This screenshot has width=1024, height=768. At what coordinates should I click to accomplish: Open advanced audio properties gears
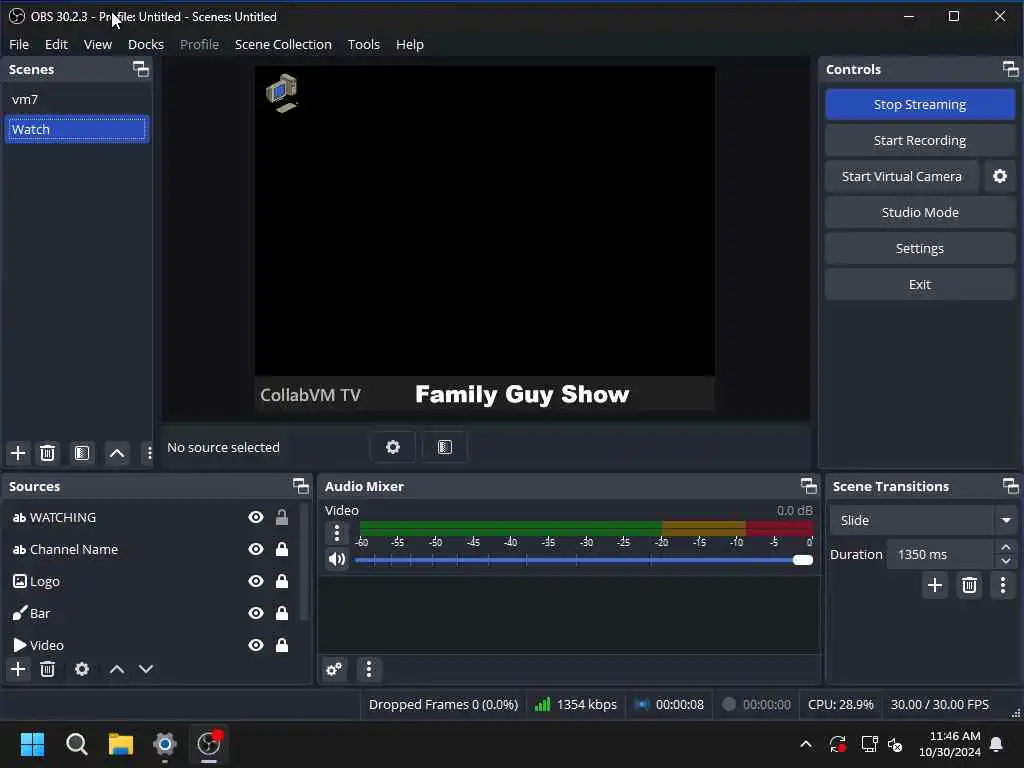334,669
